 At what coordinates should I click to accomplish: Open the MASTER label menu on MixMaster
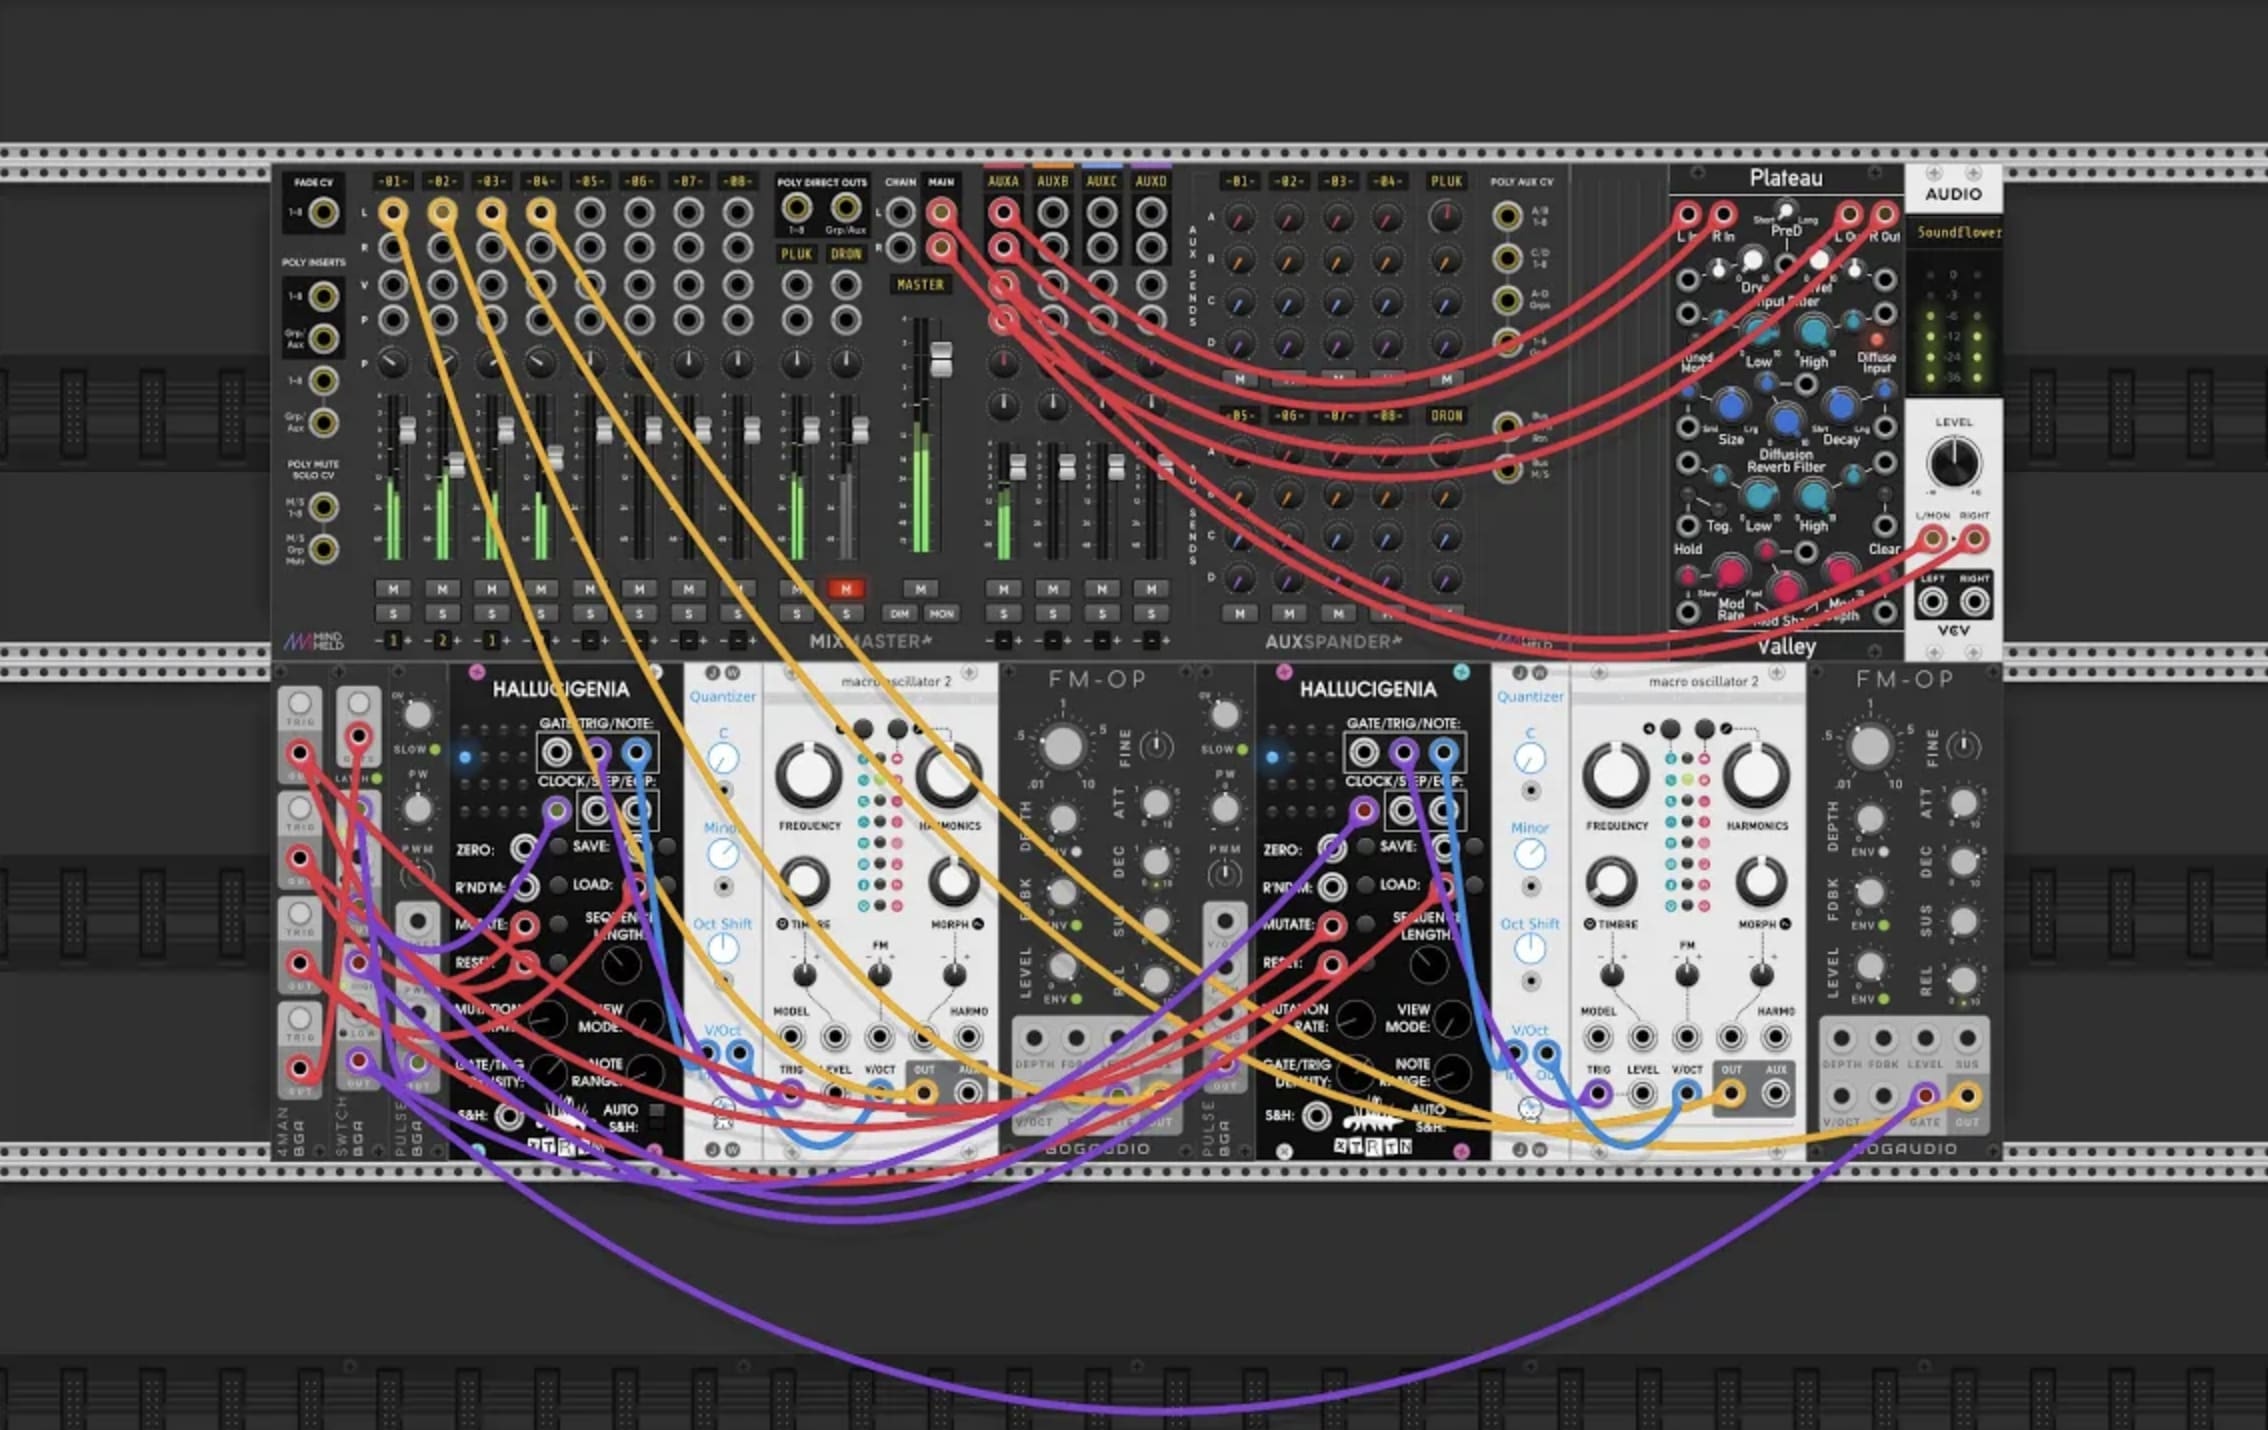tap(920, 285)
